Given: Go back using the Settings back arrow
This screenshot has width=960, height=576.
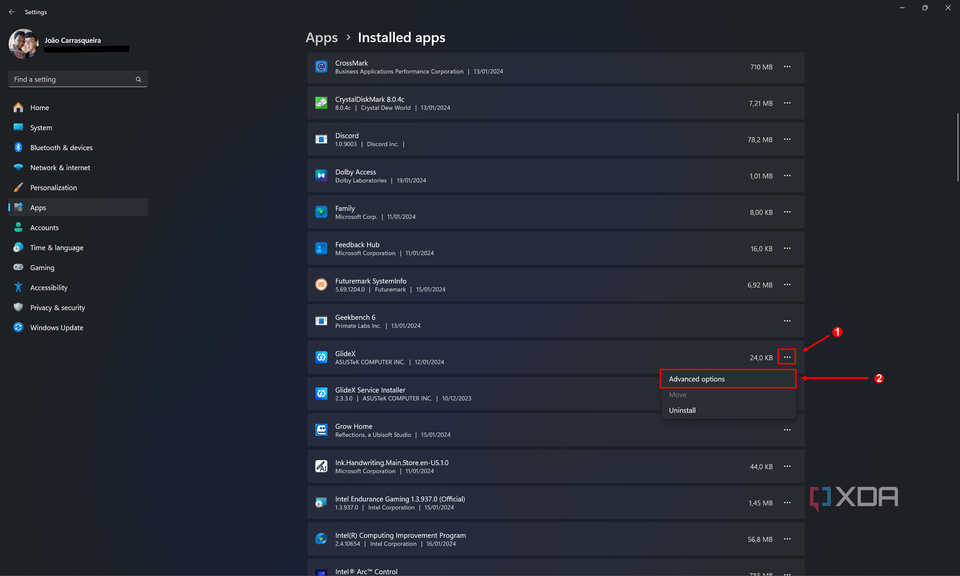Looking at the screenshot, I should (x=12, y=12).
